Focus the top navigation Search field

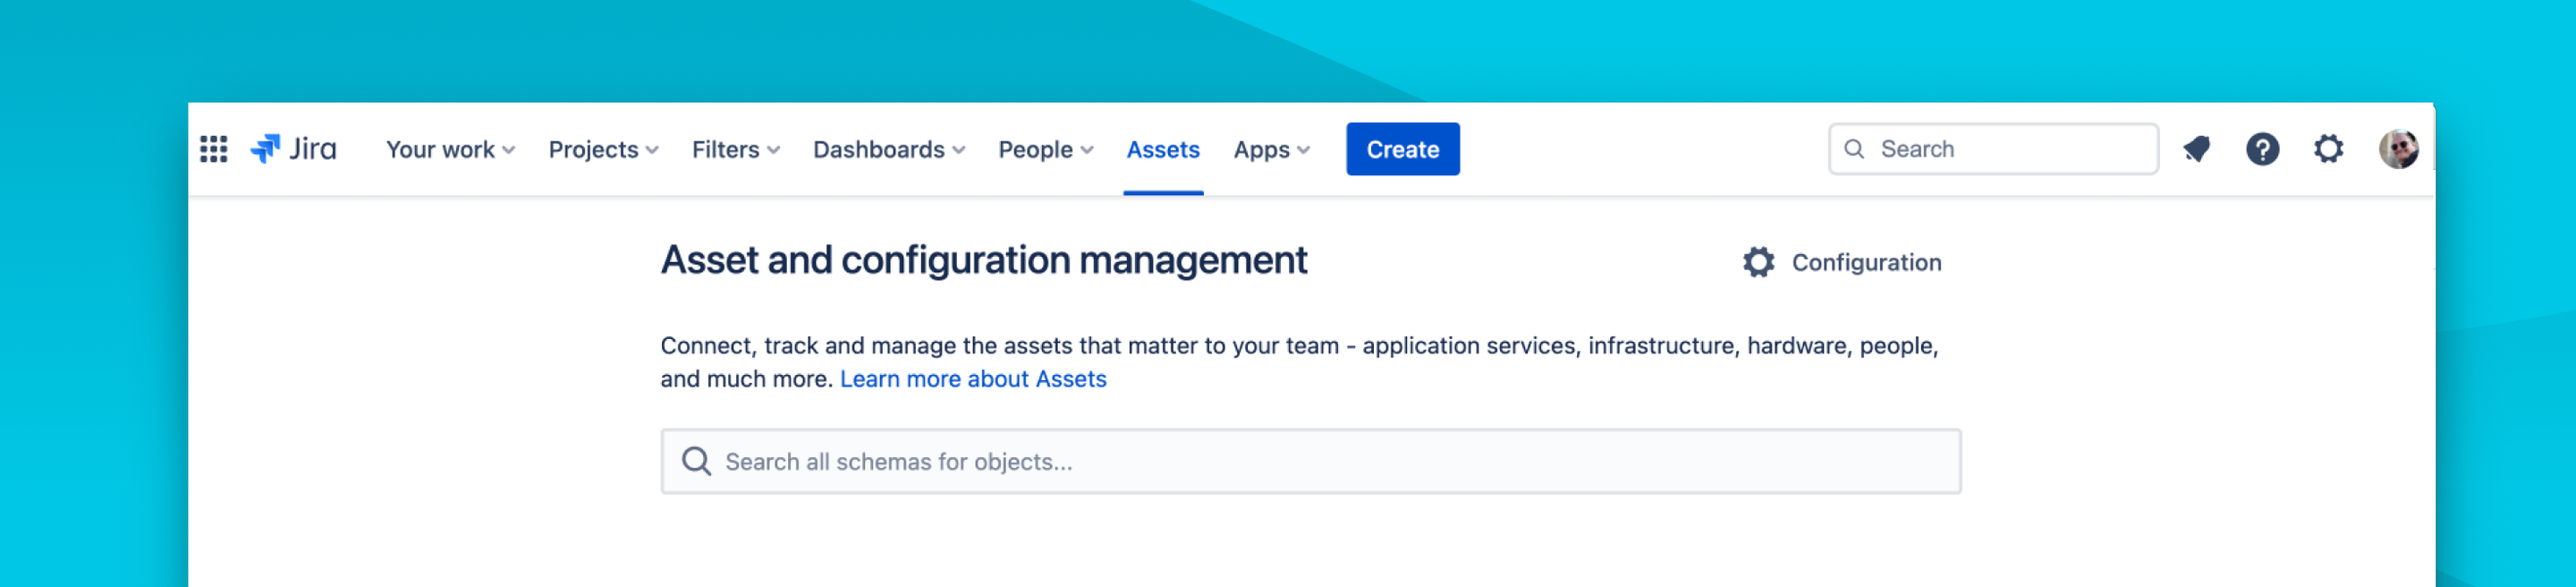coord(1992,149)
